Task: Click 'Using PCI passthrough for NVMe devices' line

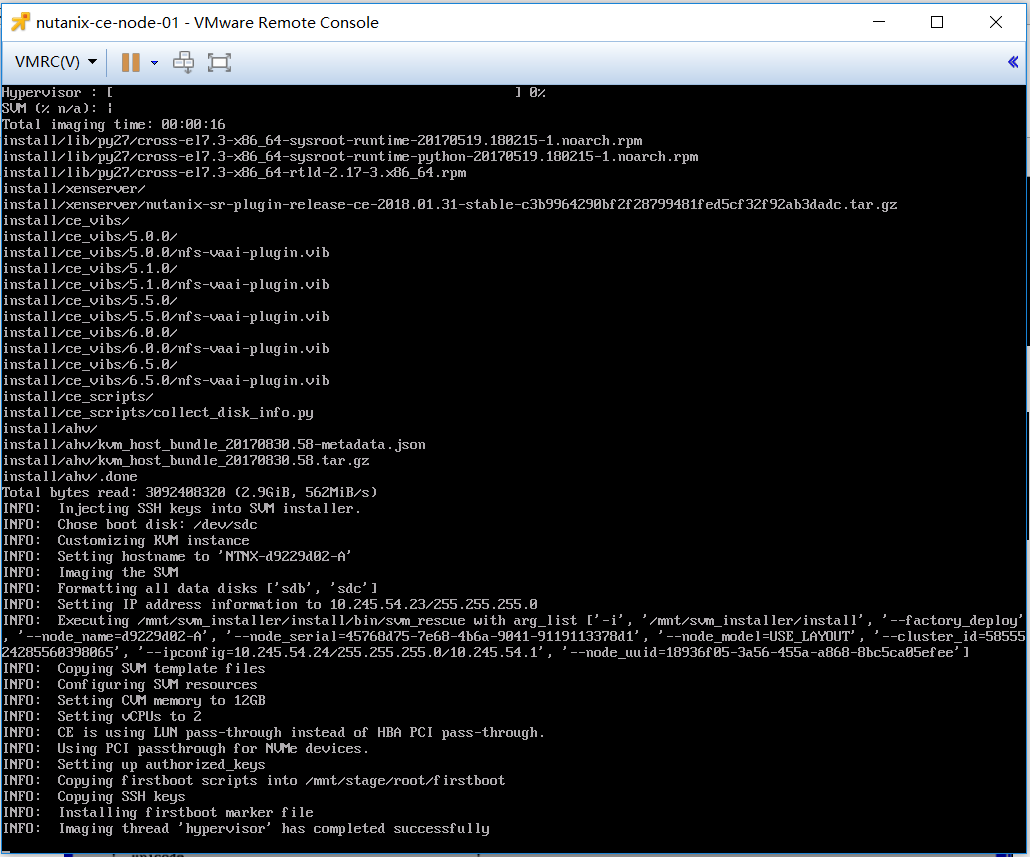Action: click(186, 749)
